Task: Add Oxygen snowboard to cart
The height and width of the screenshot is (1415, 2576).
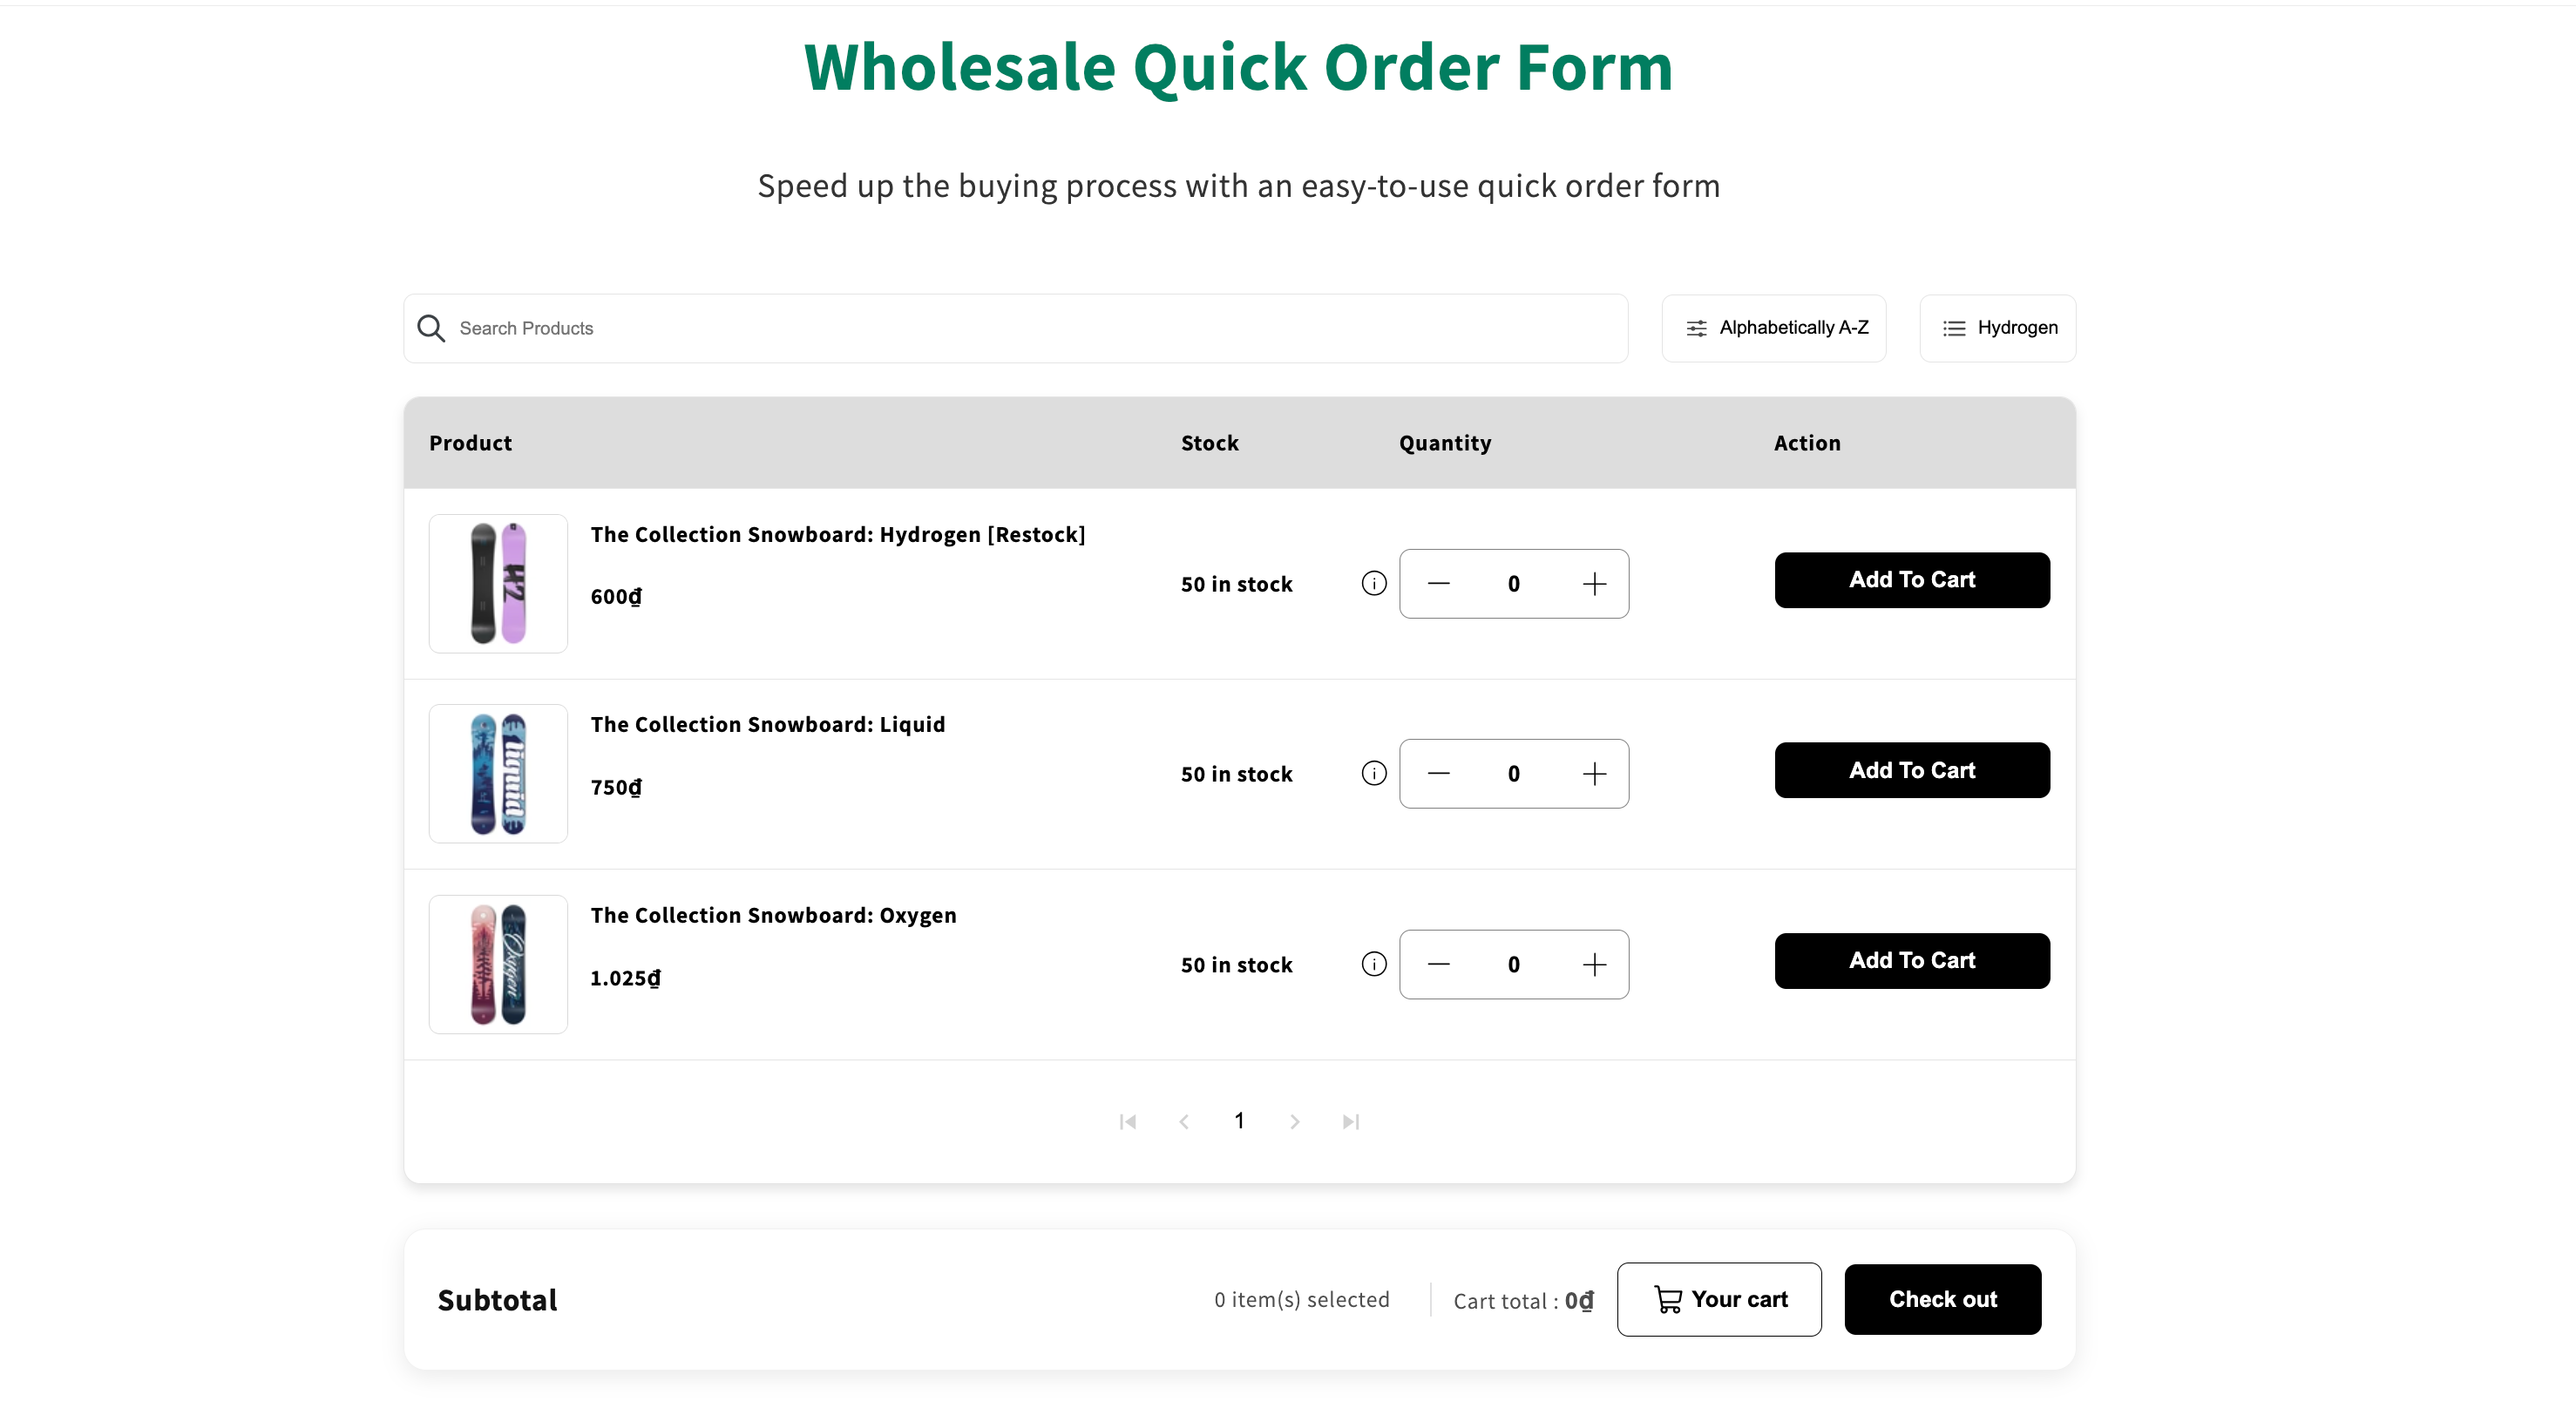Action: tap(1911, 961)
